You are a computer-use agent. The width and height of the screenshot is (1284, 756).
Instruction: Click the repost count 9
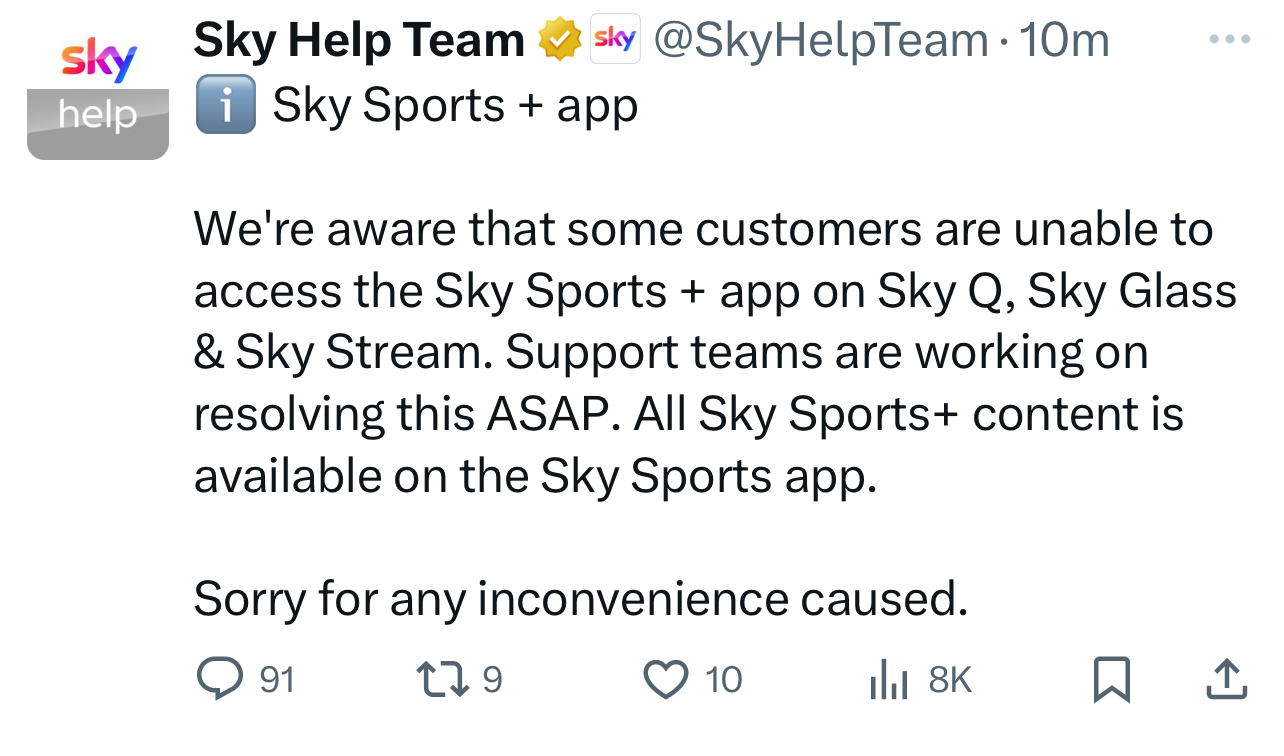(492, 681)
